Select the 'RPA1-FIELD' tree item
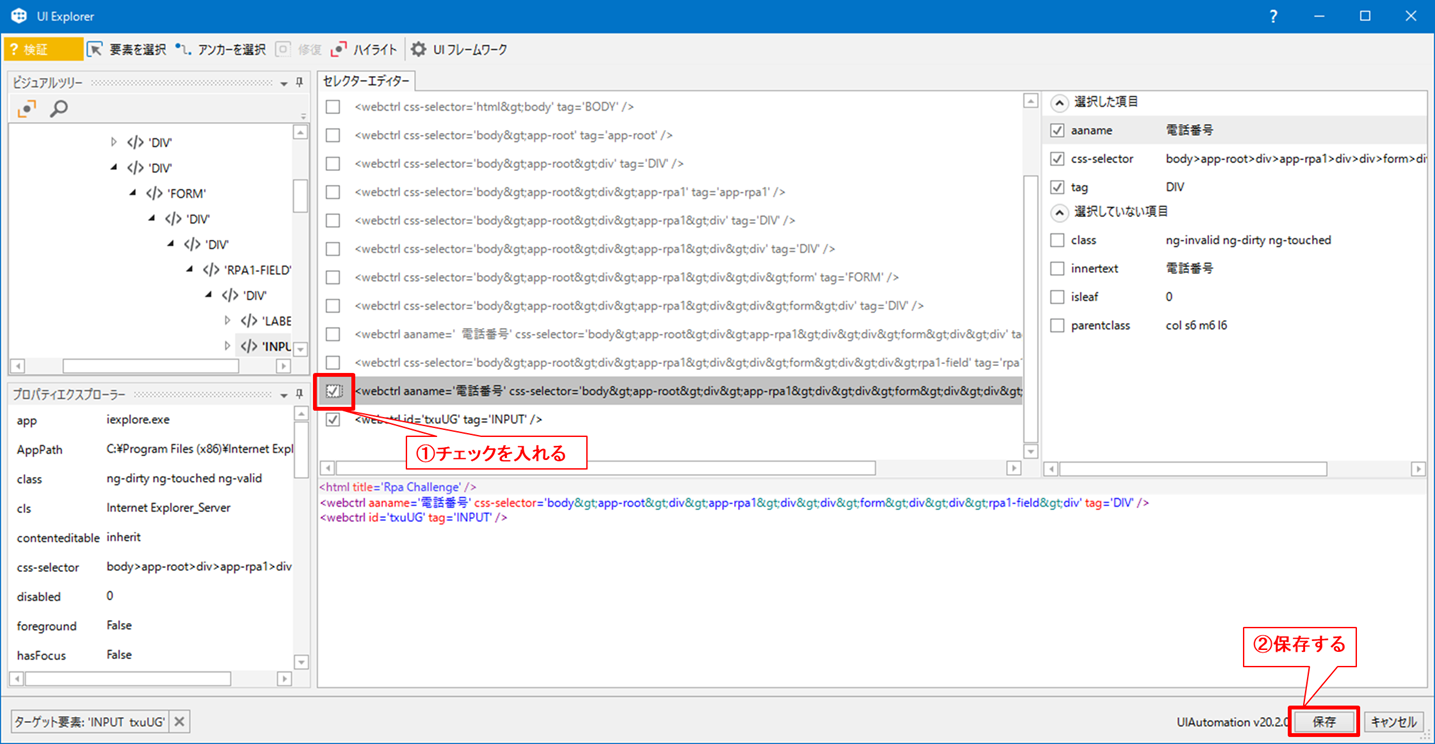This screenshot has height=744, width=1435. pyautogui.click(x=247, y=270)
